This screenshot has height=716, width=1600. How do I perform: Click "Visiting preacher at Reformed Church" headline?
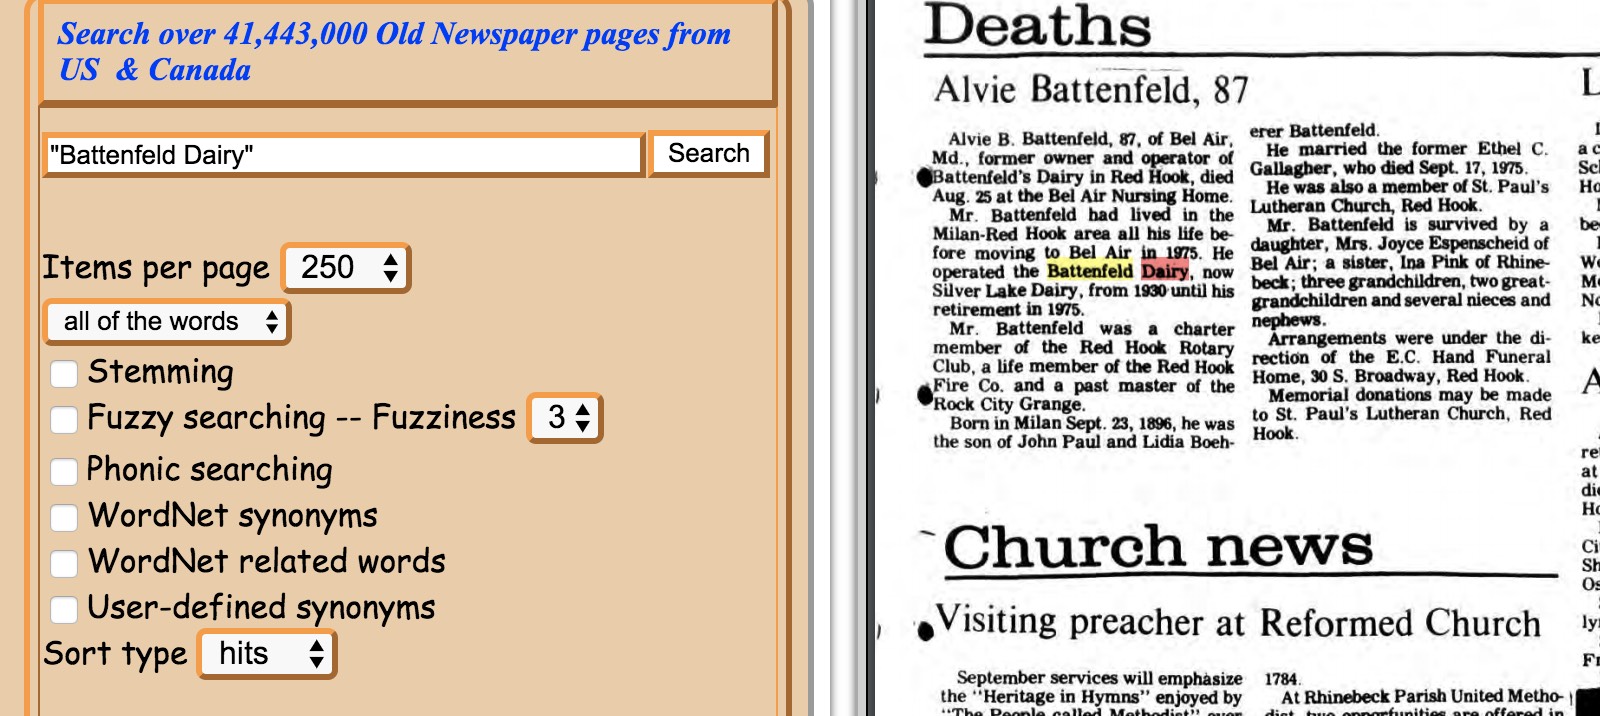tap(1238, 622)
